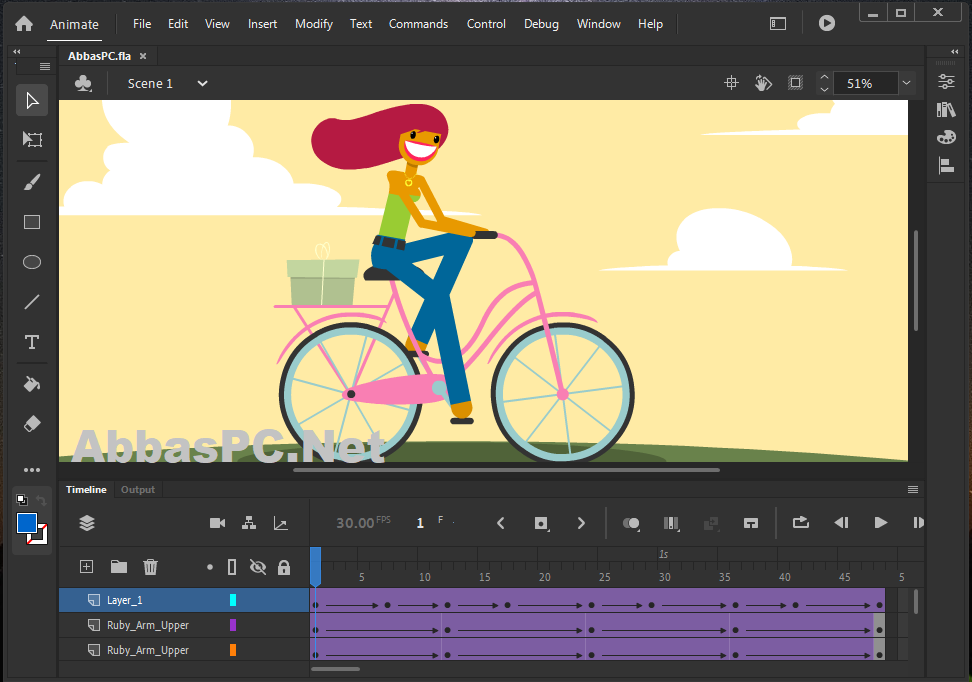Open the Modify menu
This screenshot has height=682, width=972.
coord(314,24)
